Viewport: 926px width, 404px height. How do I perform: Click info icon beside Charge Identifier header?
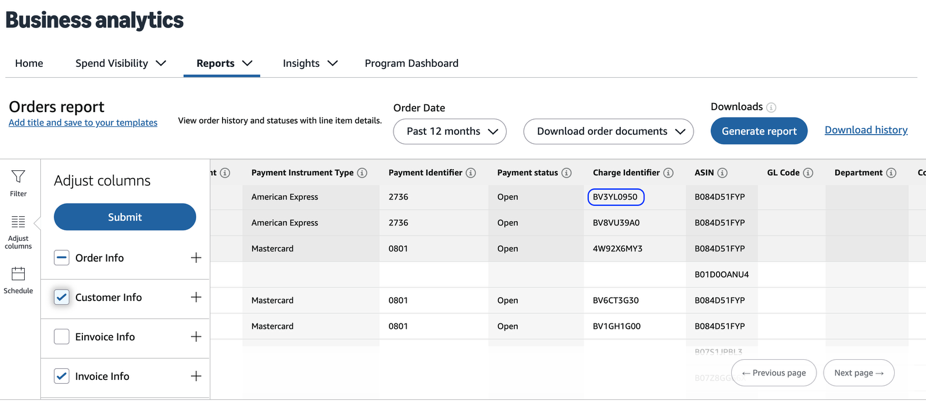point(669,173)
